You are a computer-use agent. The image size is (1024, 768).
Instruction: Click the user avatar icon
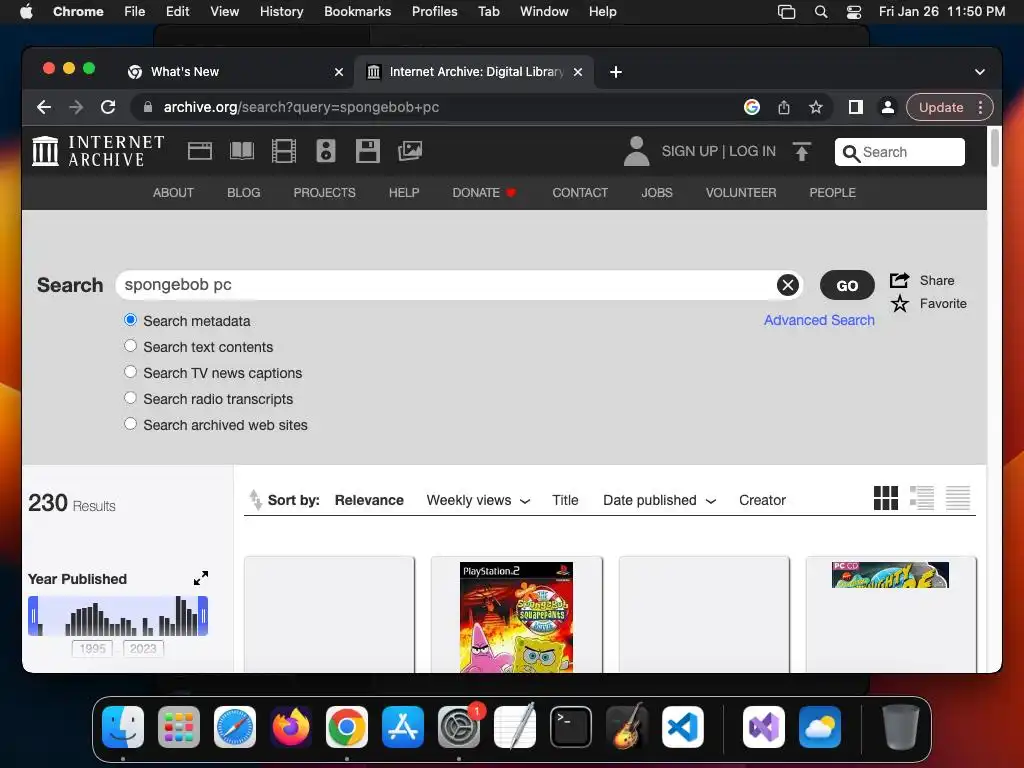point(636,151)
